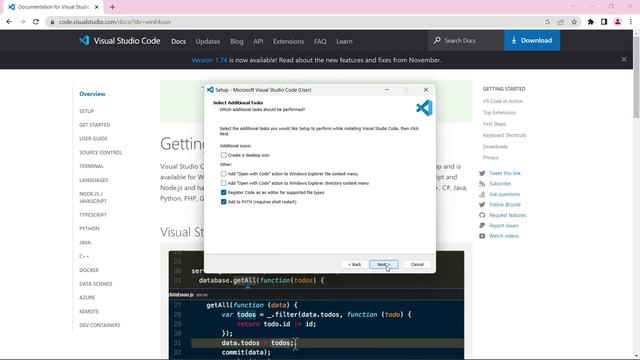Expand SOURCE CONTROL section in sidebar
Viewport: 640px width, 360px height.
(x=101, y=153)
